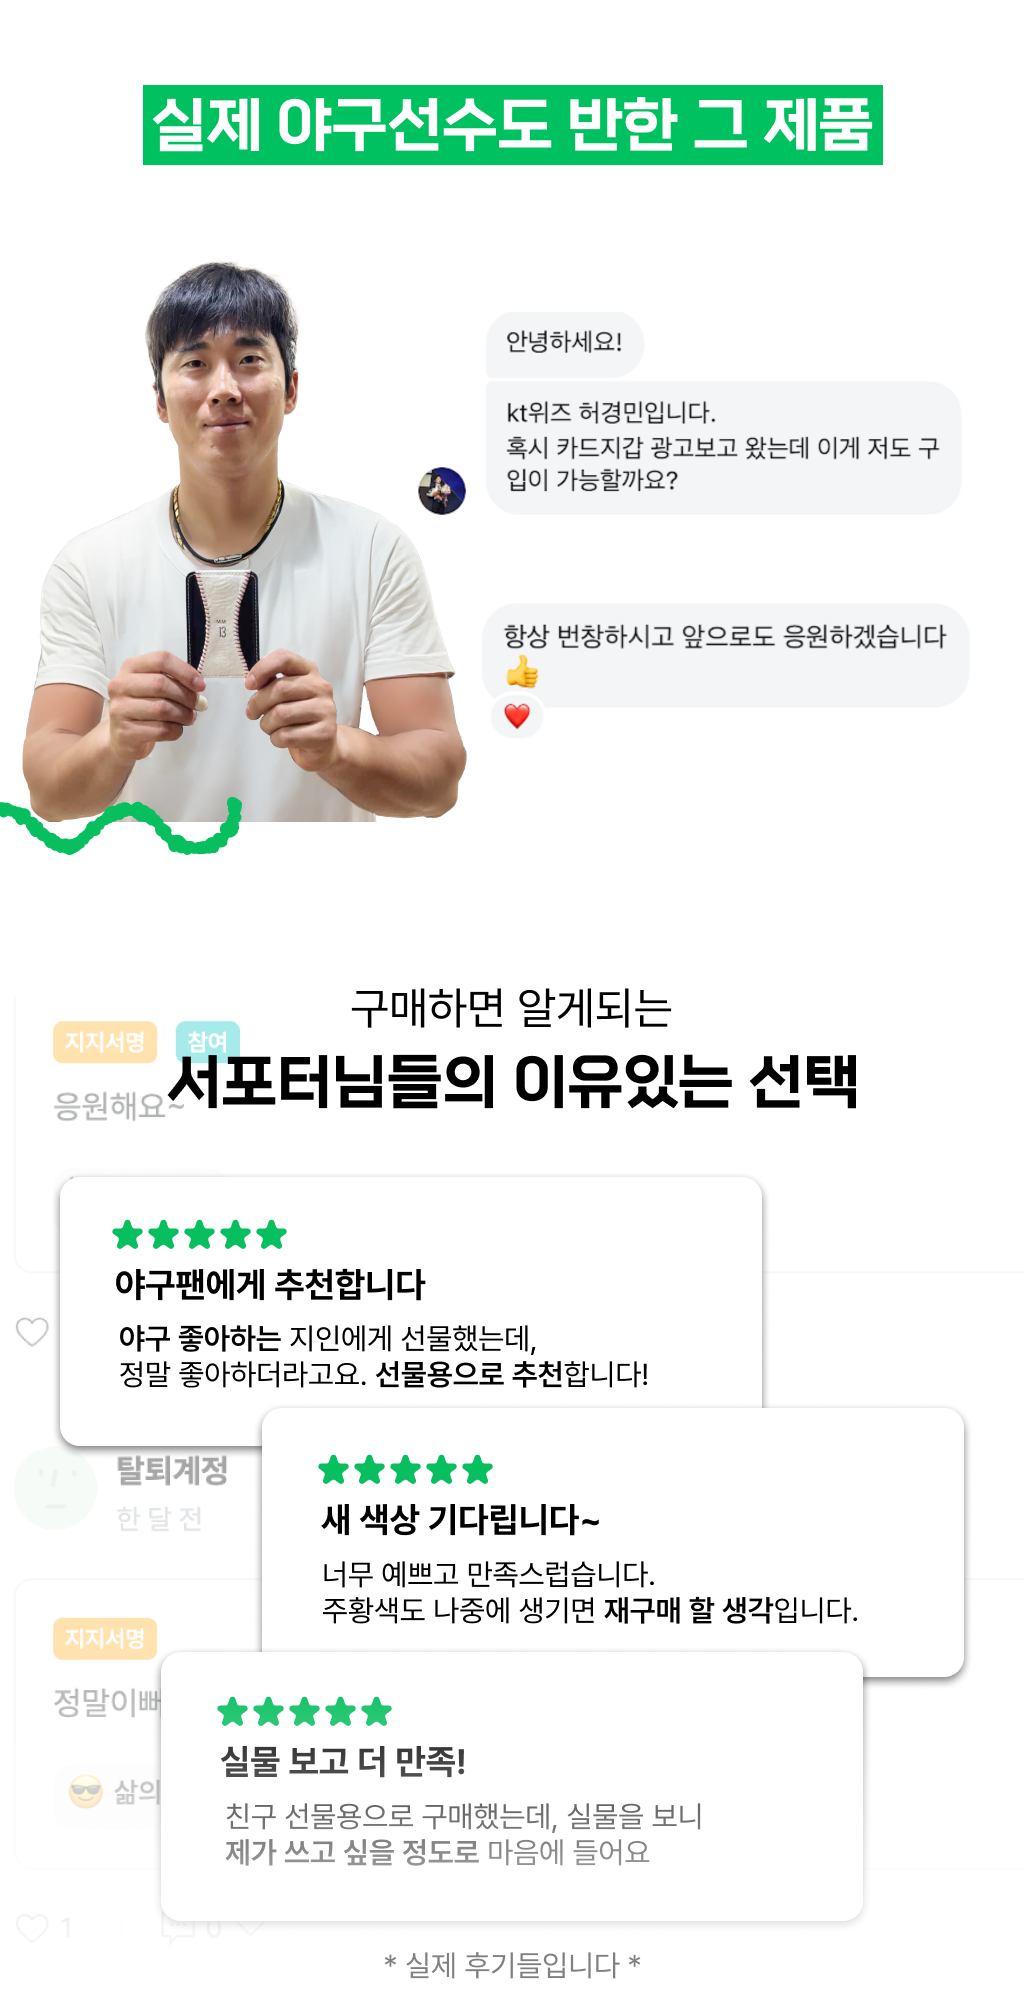Select the teal 참여 tag
The width and height of the screenshot is (1024, 1998).
(x=207, y=1040)
